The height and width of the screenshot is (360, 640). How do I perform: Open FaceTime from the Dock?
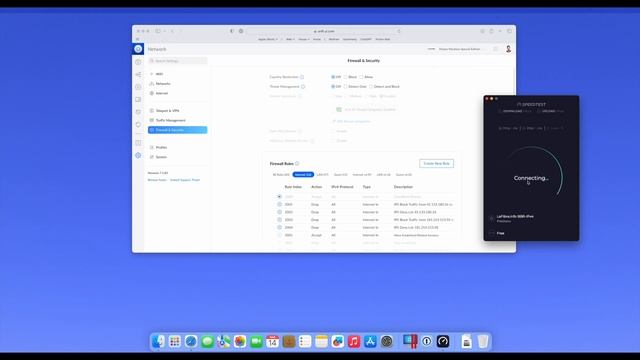[256, 341]
